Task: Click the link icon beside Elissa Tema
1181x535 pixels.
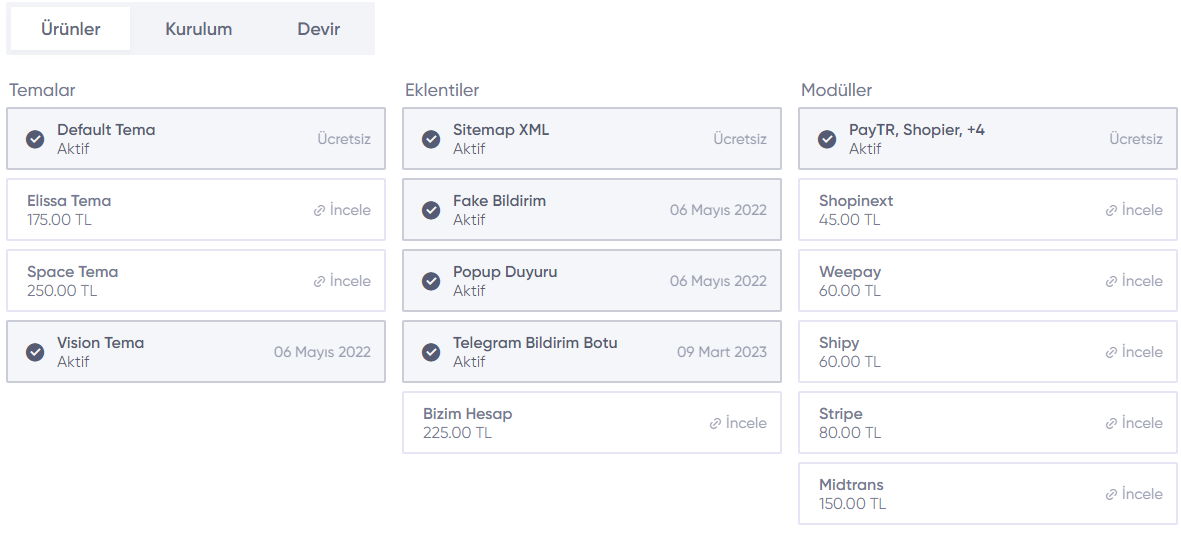Action: (x=319, y=211)
